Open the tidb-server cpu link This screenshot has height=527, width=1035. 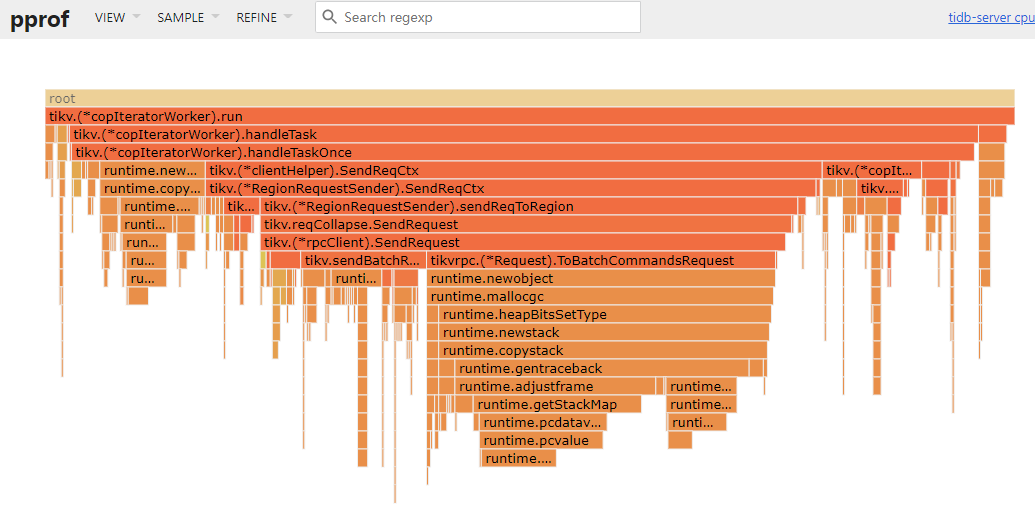pos(990,17)
